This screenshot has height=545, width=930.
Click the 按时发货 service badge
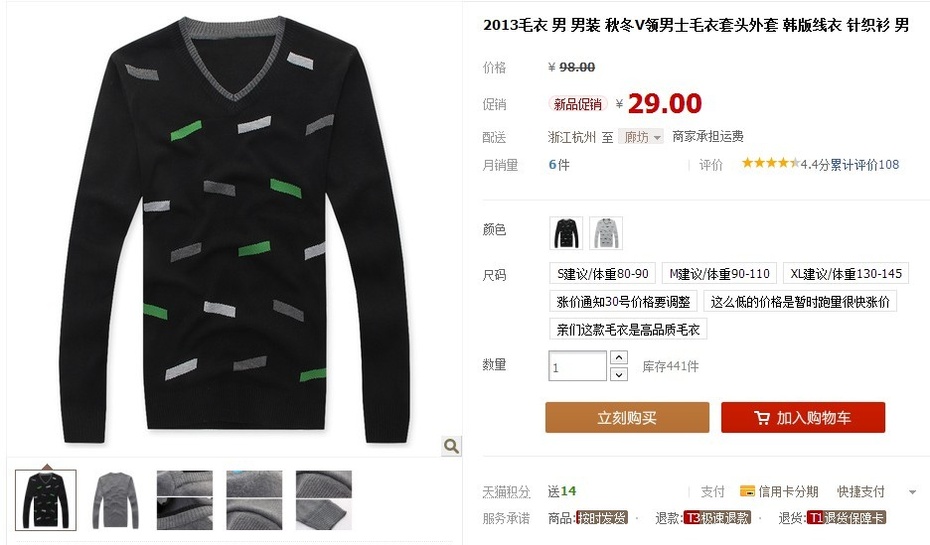pos(602,518)
